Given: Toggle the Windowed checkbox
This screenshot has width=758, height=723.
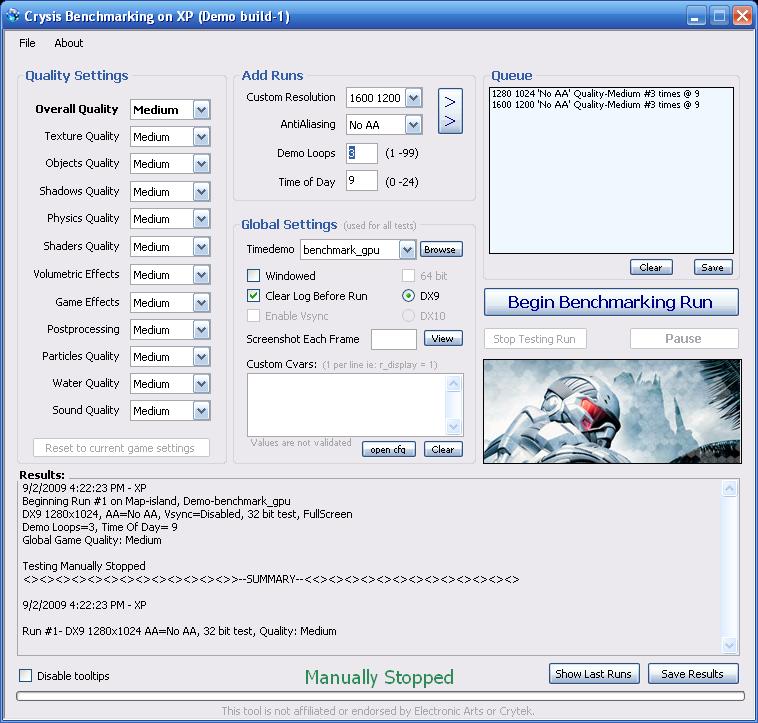Looking at the screenshot, I should click(x=253, y=275).
